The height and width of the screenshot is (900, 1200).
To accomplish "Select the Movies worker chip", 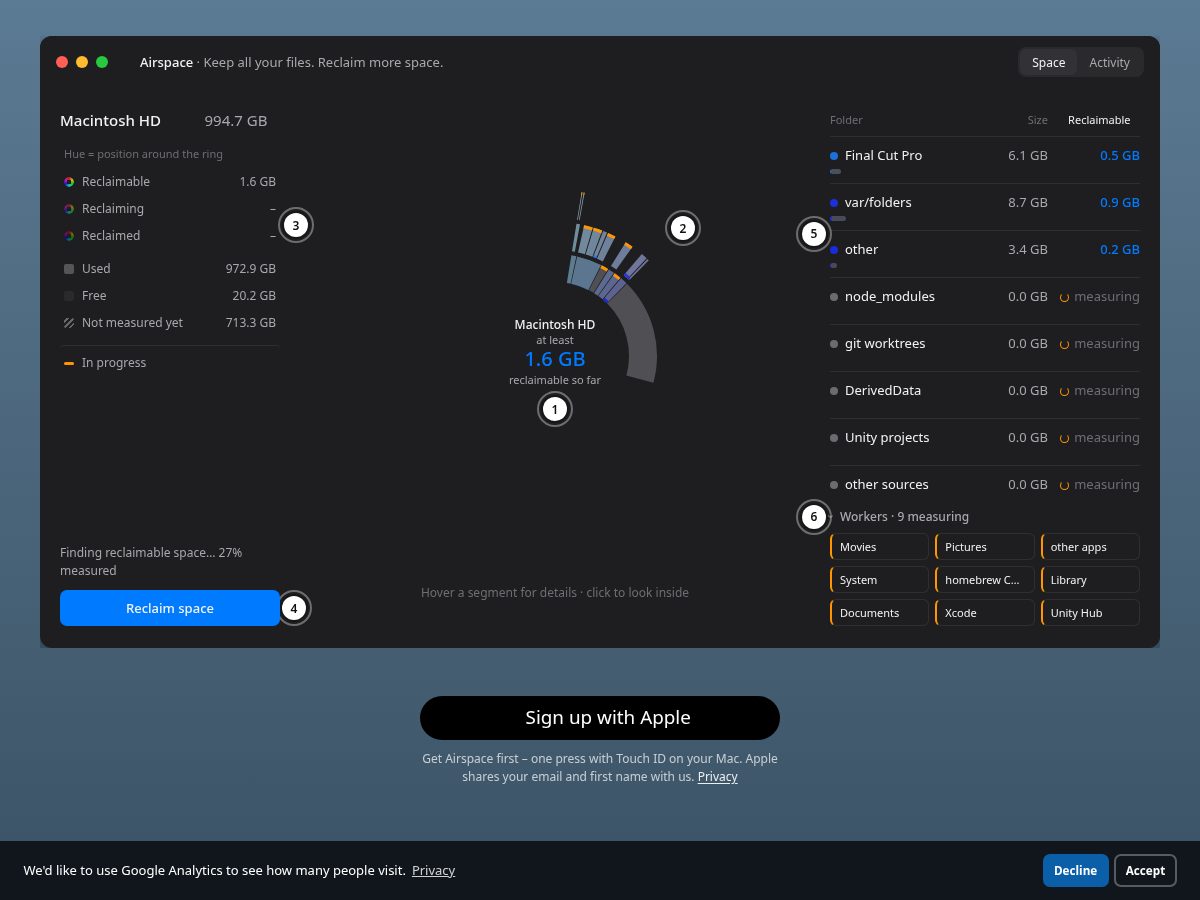I will pos(880,547).
